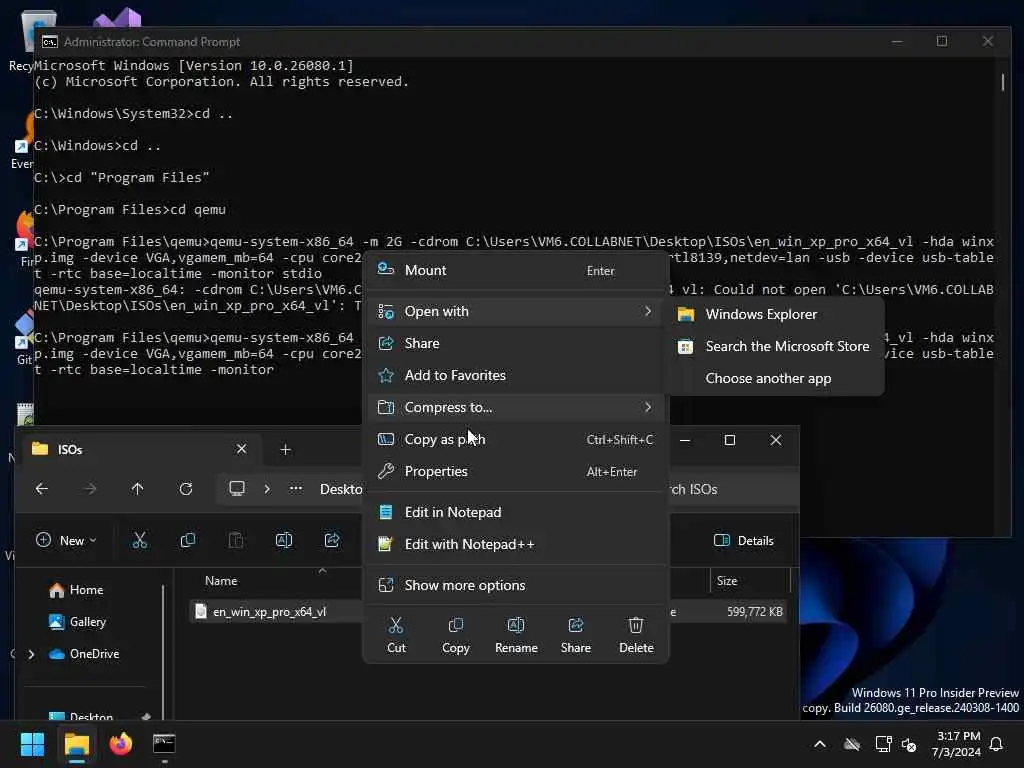This screenshot has height=768, width=1024.
Task: Click the network tray icon
Action: tap(883, 744)
